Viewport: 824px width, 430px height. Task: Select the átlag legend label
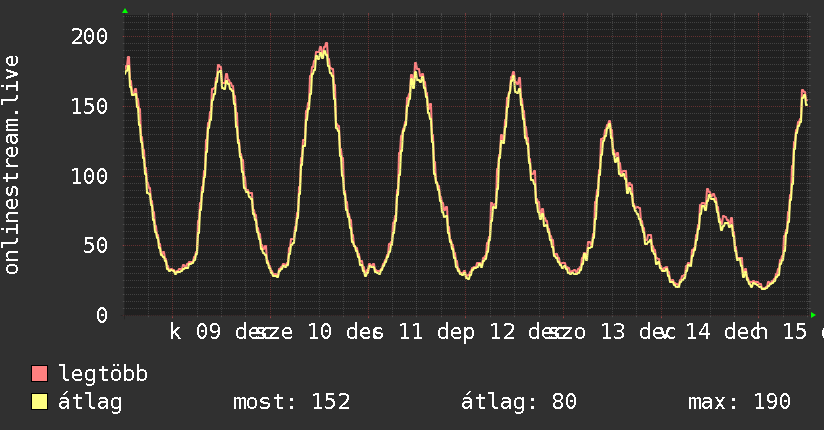(91, 402)
